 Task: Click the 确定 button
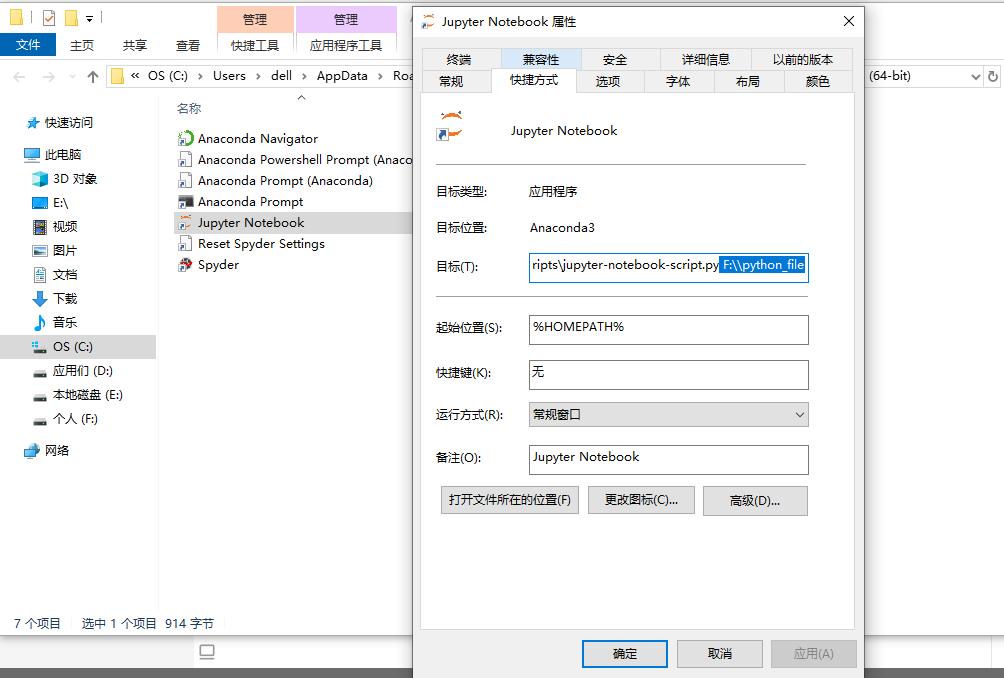pyautogui.click(x=624, y=653)
